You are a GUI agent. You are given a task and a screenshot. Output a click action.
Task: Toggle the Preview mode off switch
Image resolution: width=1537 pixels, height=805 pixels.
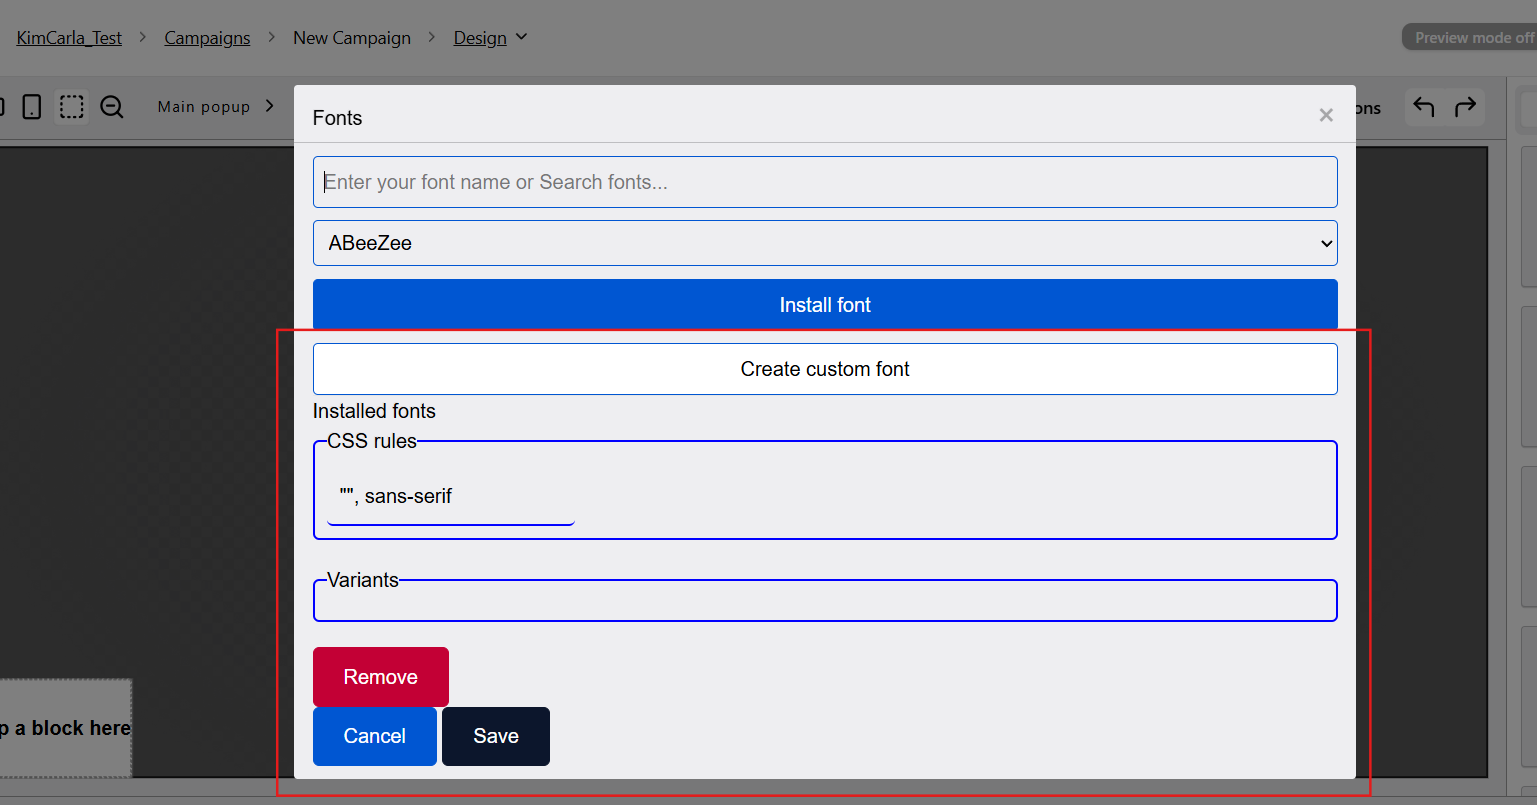tap(1469, 38)
